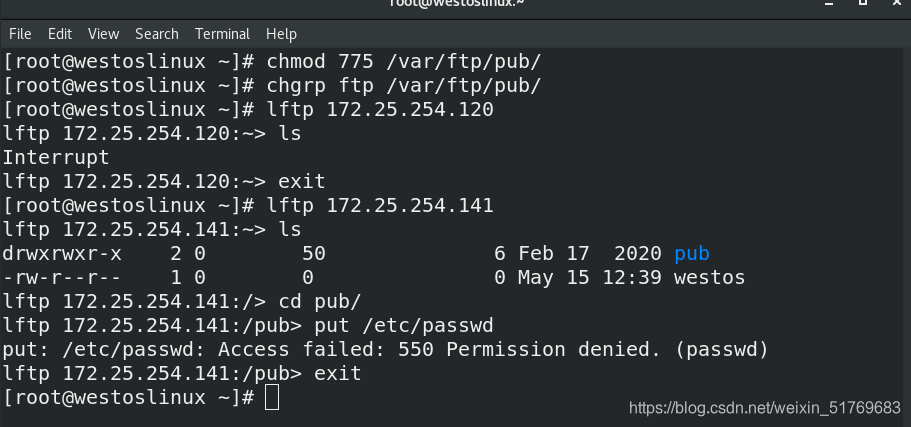The height and width of the screenshot is (427, 911).
Task: Open the File menu
Action: pyautogui.click(x=20, y=34)
